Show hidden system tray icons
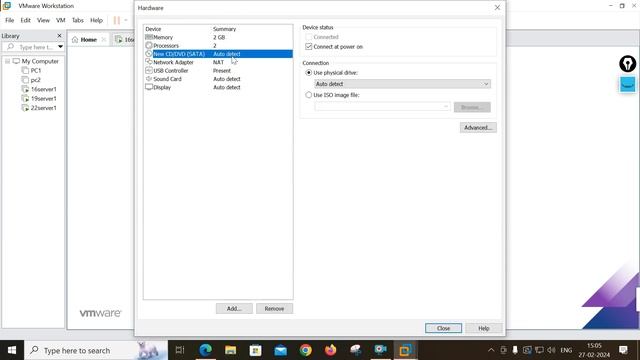The image size is (640, 360). (x=491, y=350)
